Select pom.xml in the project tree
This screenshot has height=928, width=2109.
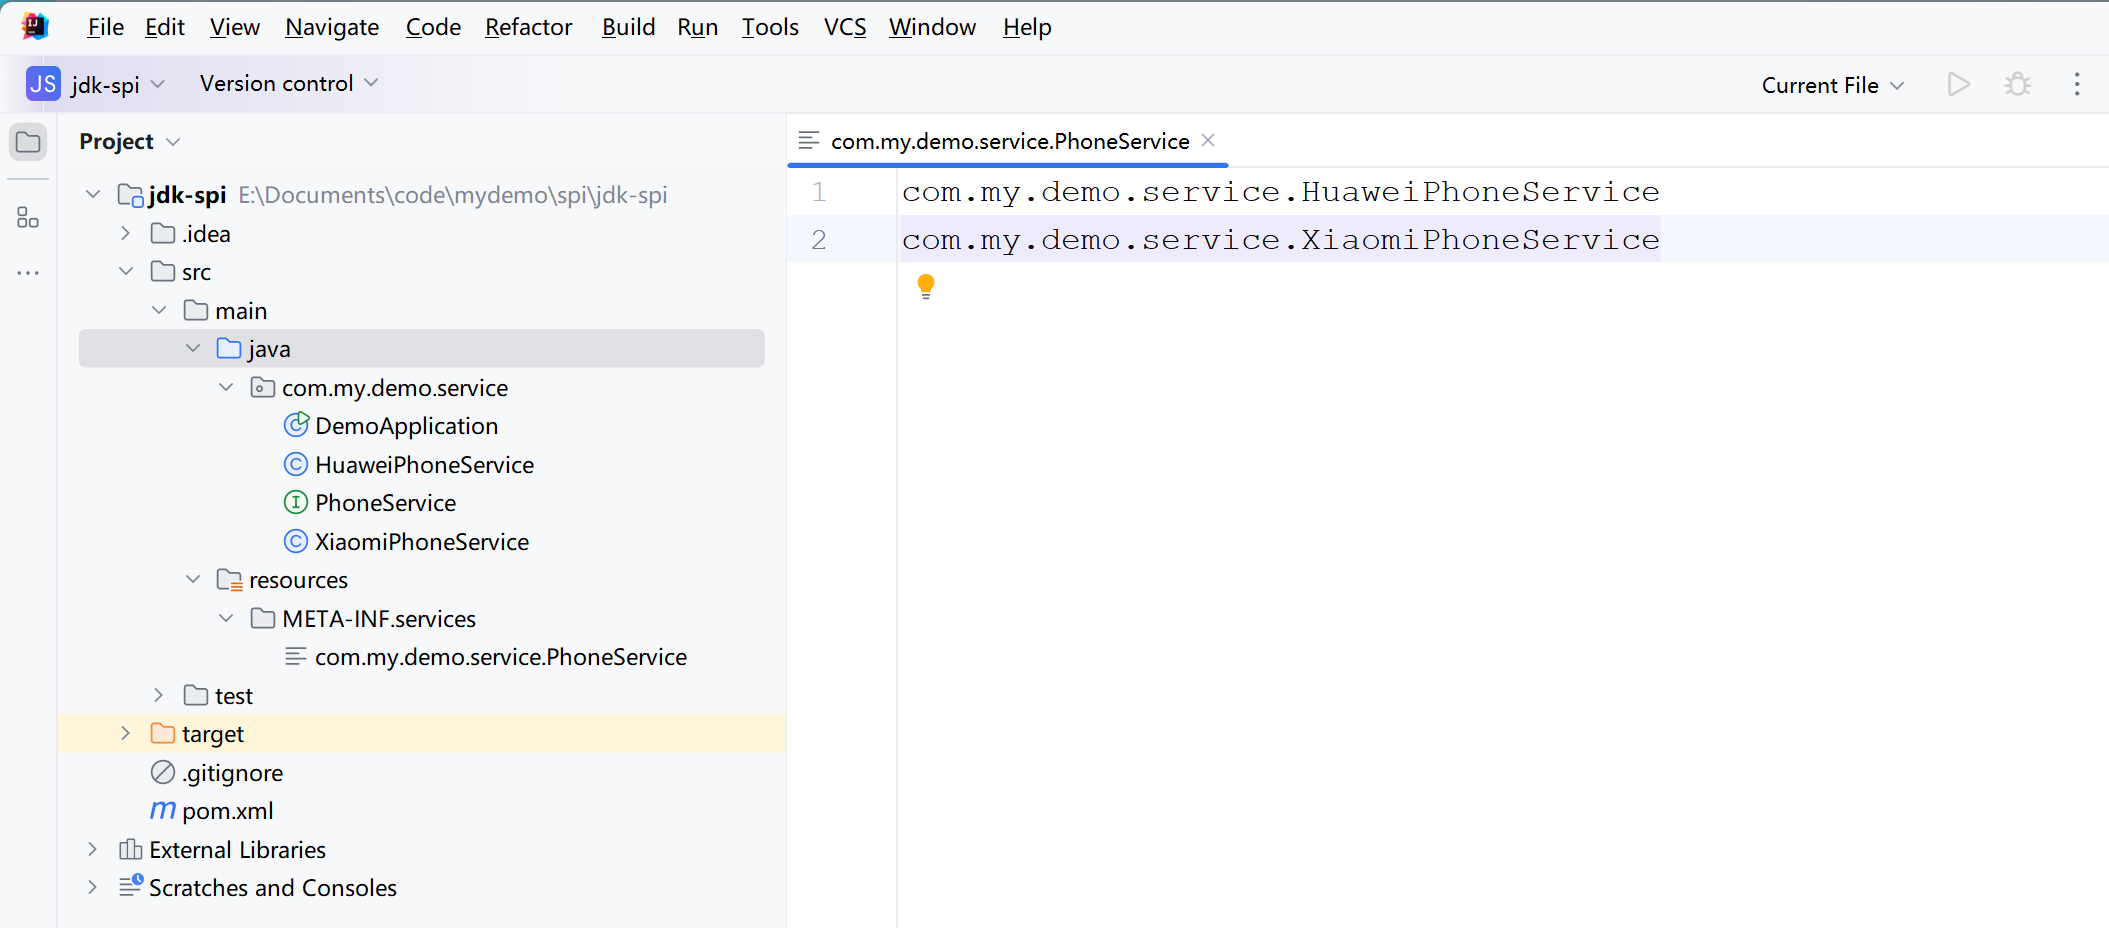pyautogui.click(x=227, y=811)
